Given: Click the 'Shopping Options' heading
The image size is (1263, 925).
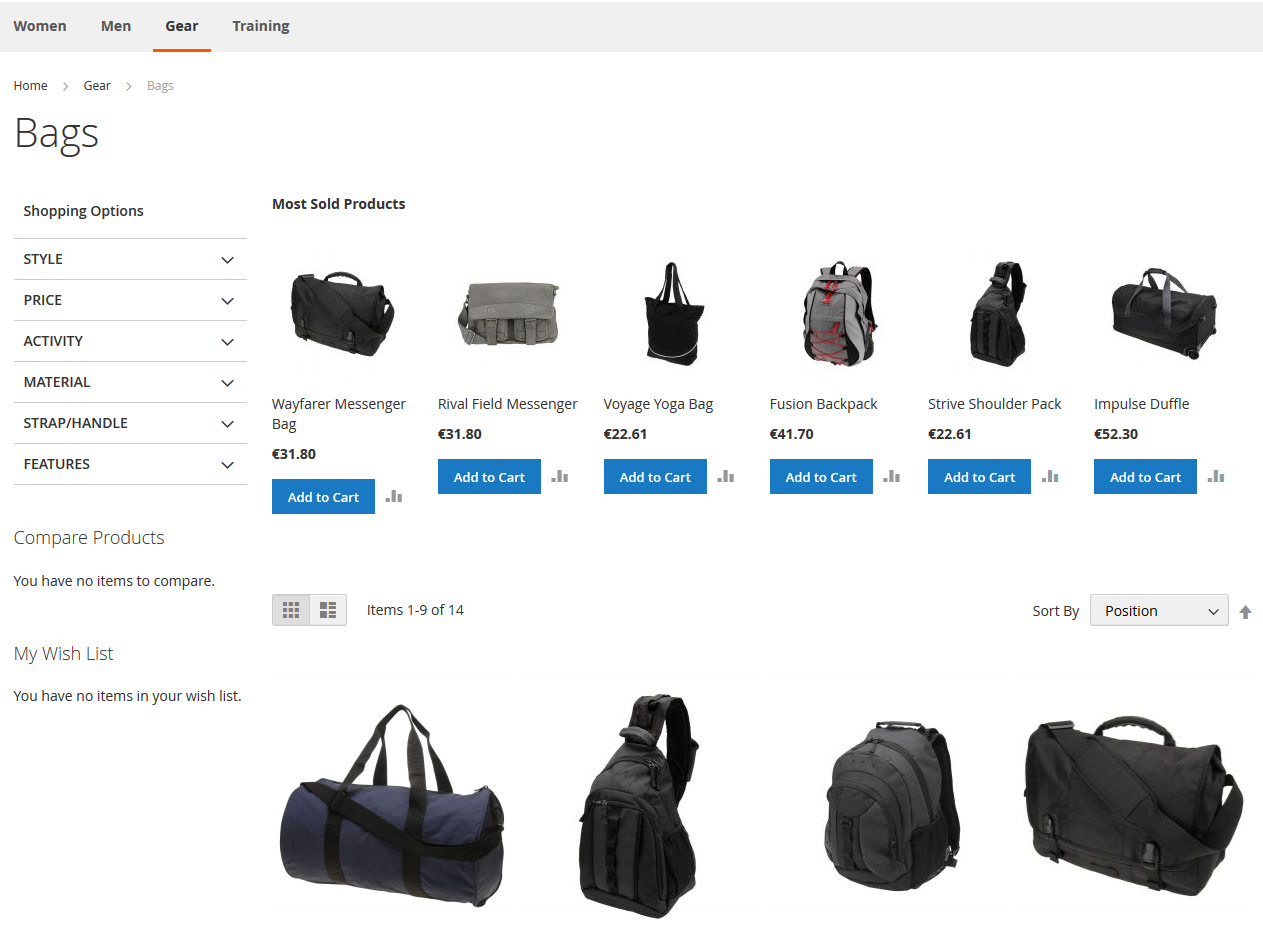Looking at the screenshot, I should tap(83, 211).
